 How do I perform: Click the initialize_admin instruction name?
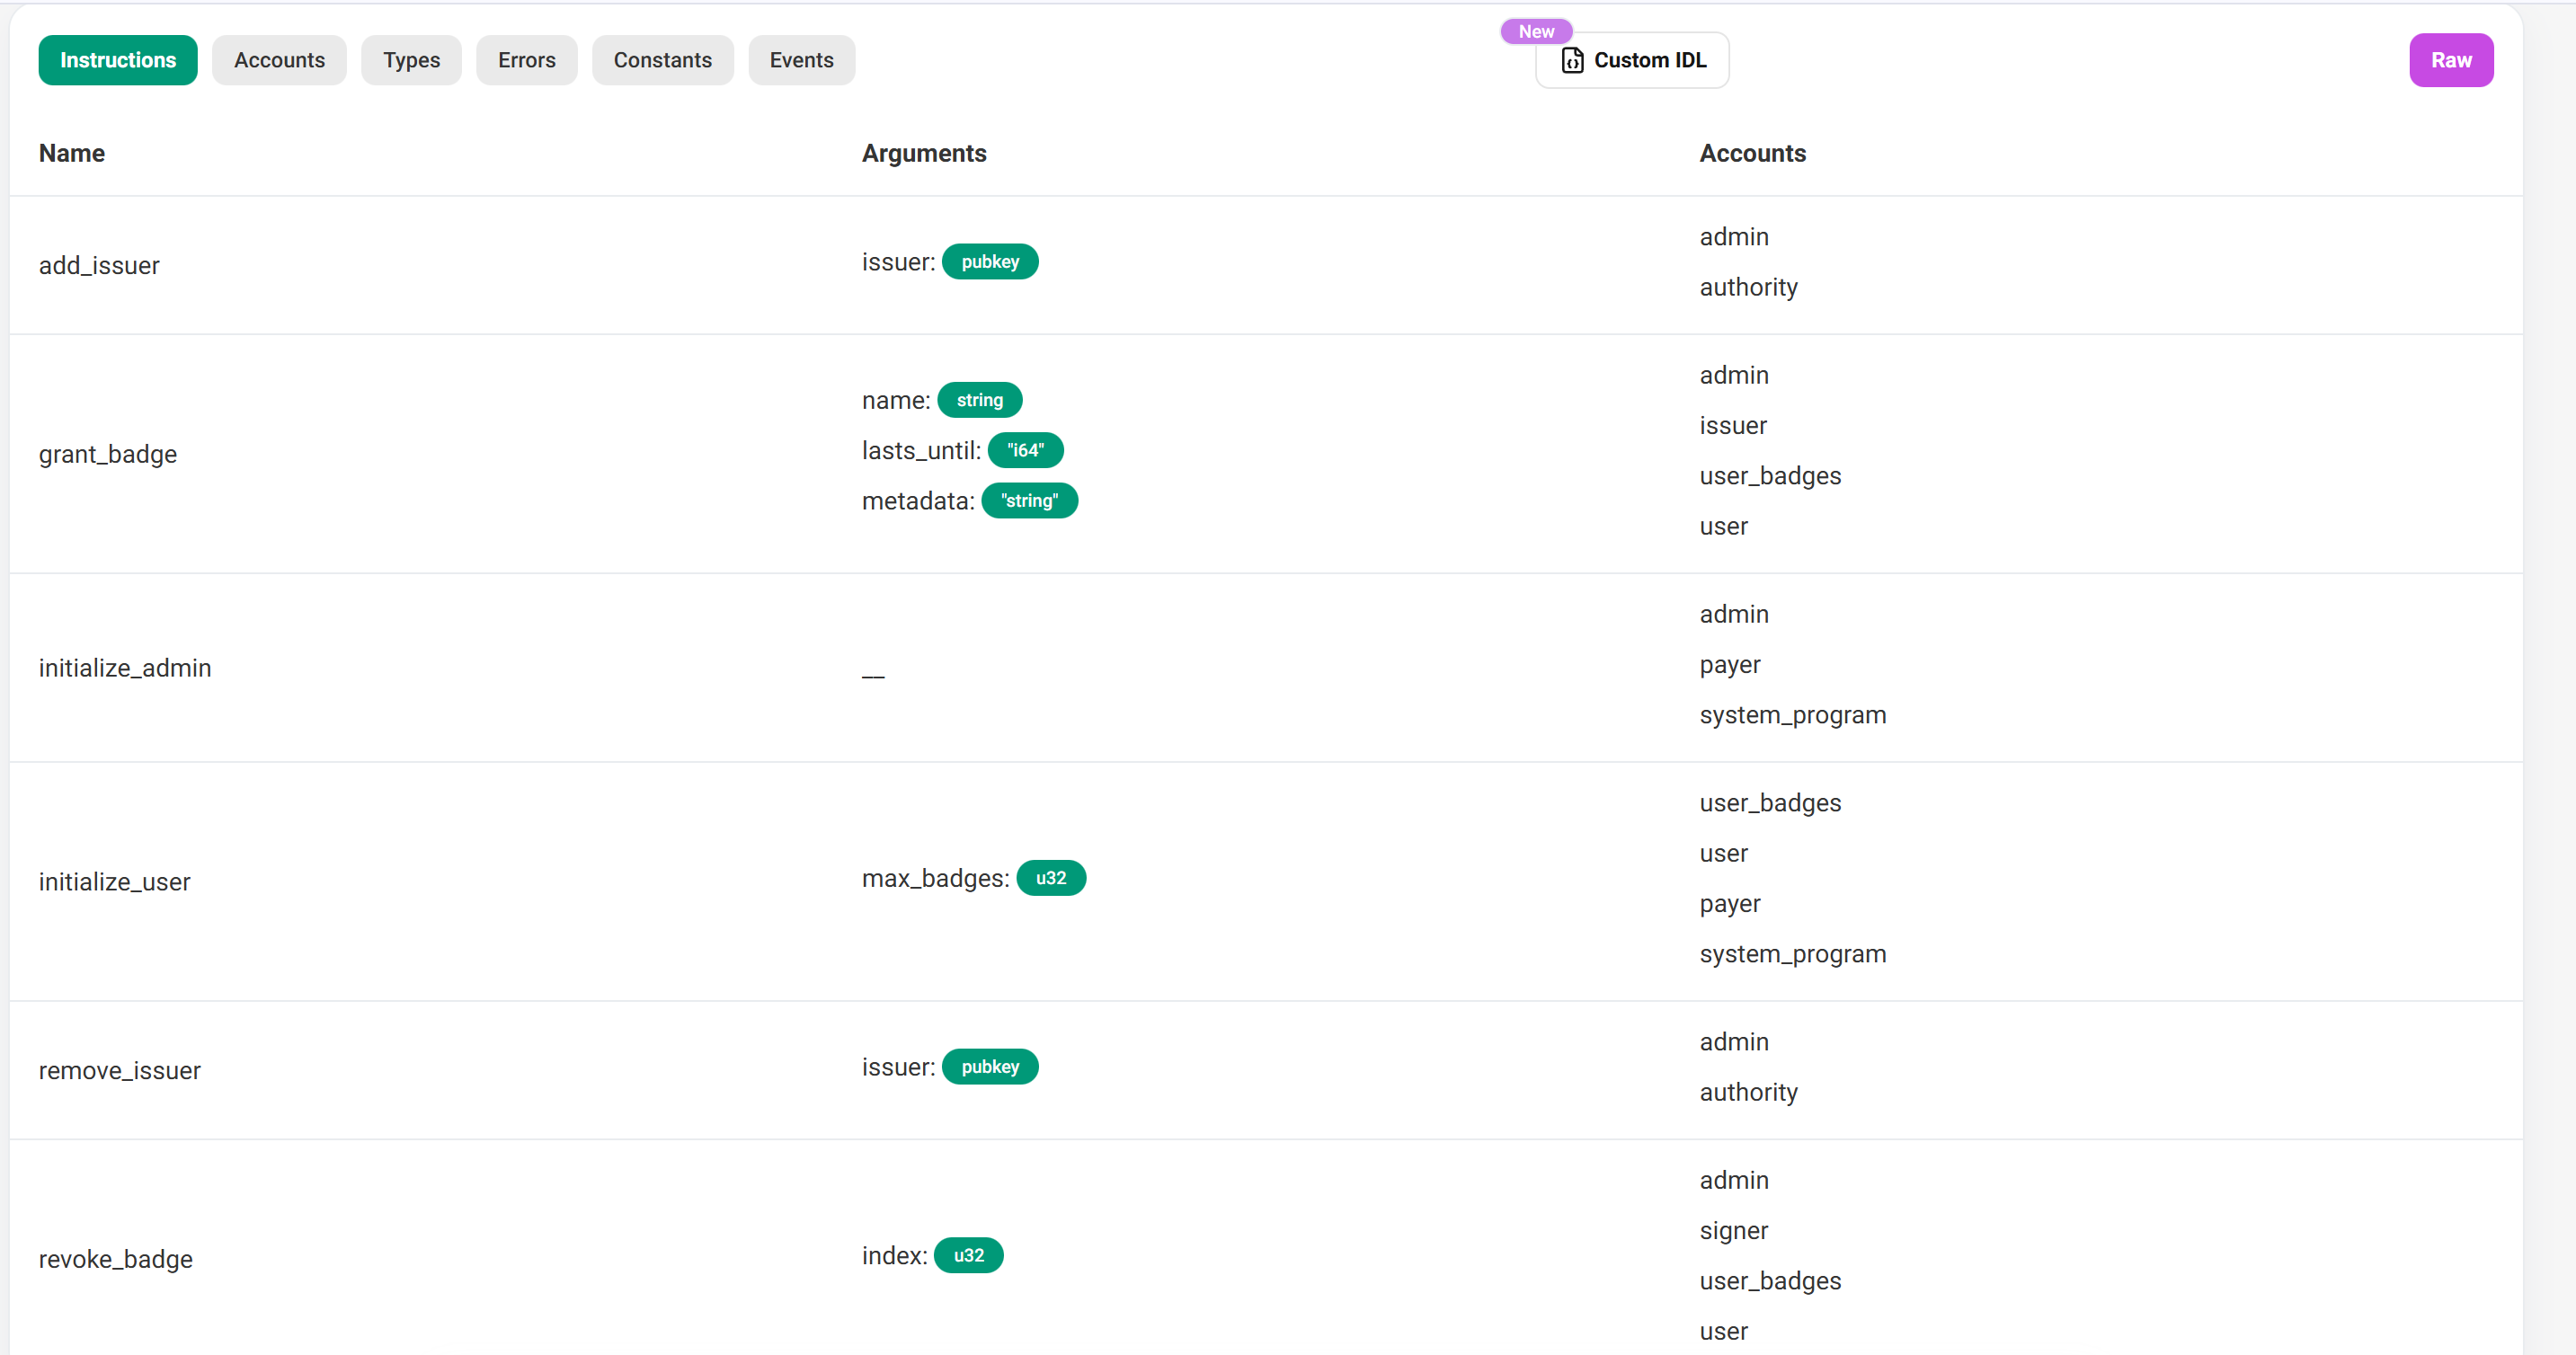[x=125, y=668]
